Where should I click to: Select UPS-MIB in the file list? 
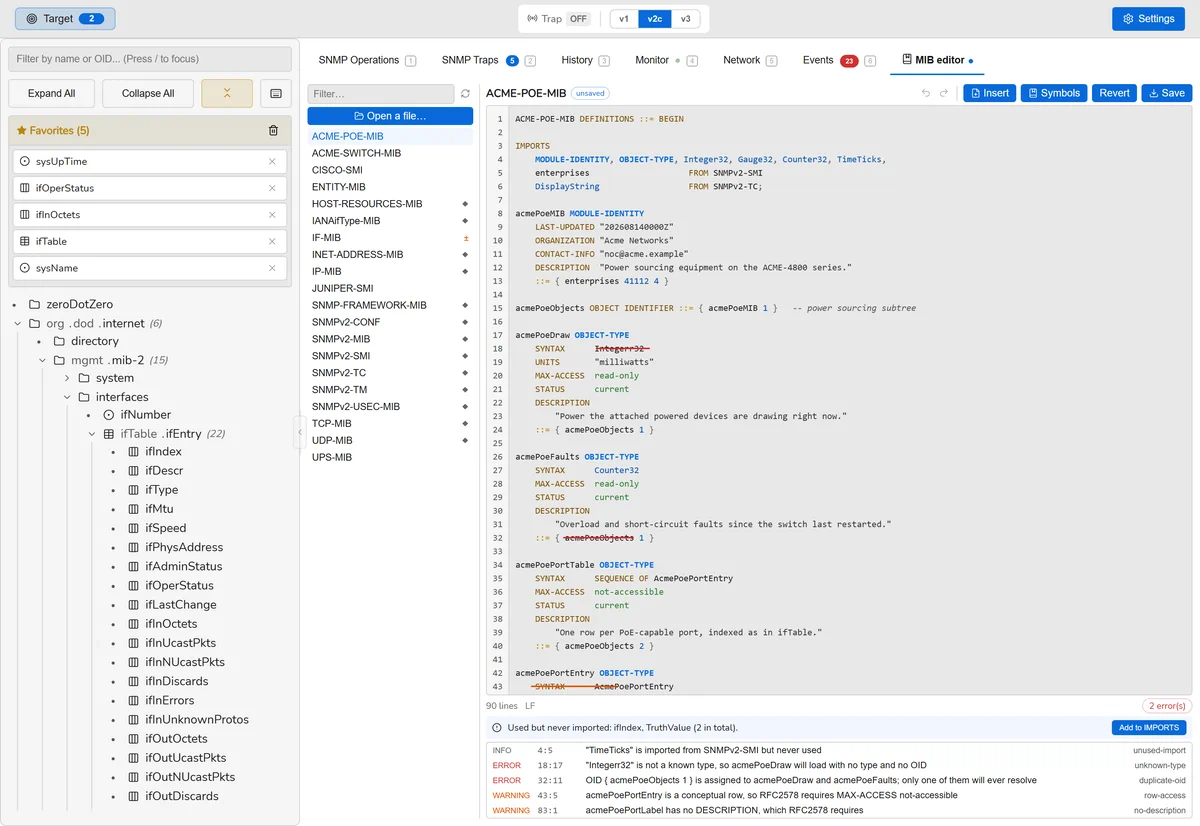pyautogui.click(x=390, y=457)
